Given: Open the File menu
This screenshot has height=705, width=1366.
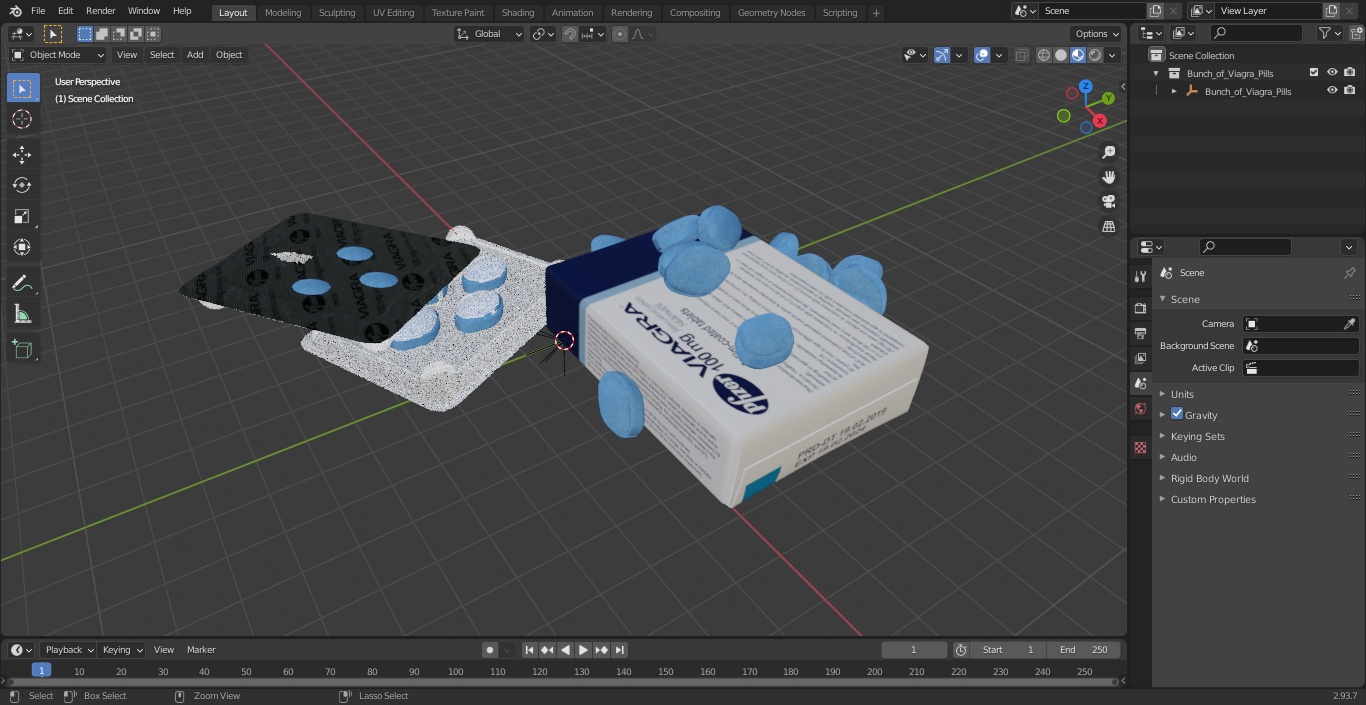Looking at the screenshot, I should click(x=38, y=11).
